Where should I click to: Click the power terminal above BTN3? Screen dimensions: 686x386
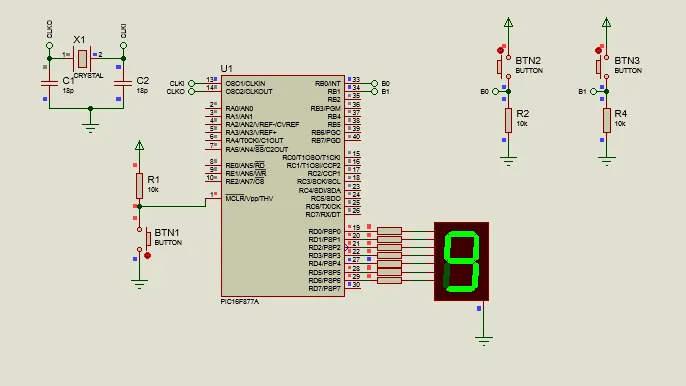(x=606, y=23)
